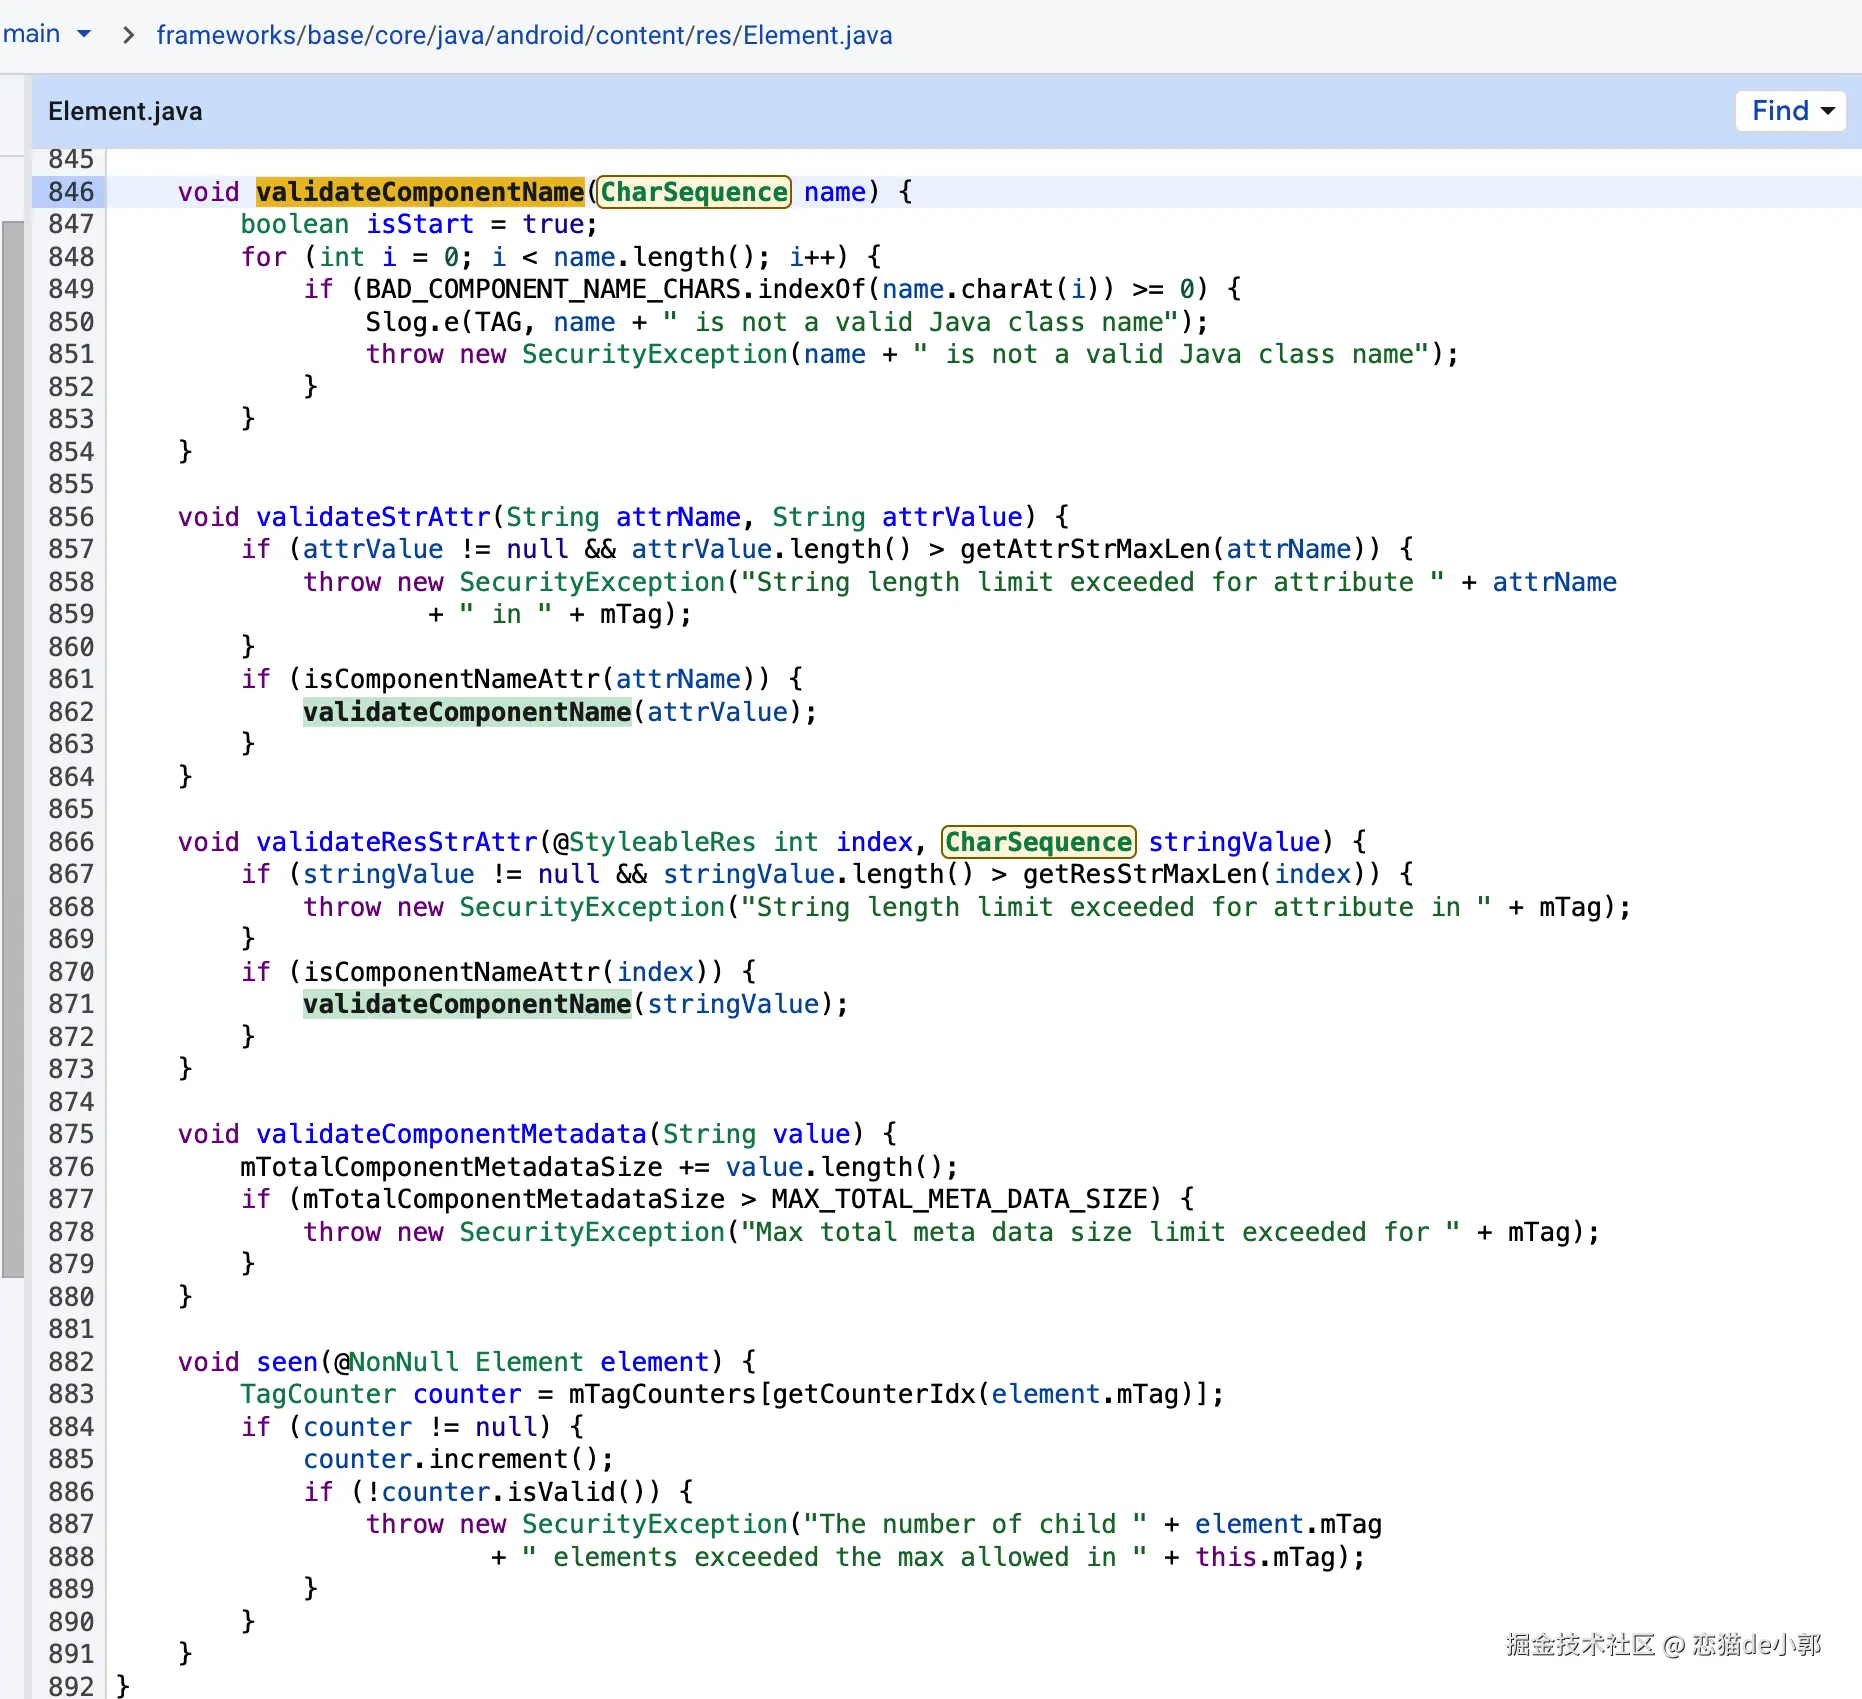Select line number 846 in the gutter
1862x1699 pixels.
[x=70, y=192]
